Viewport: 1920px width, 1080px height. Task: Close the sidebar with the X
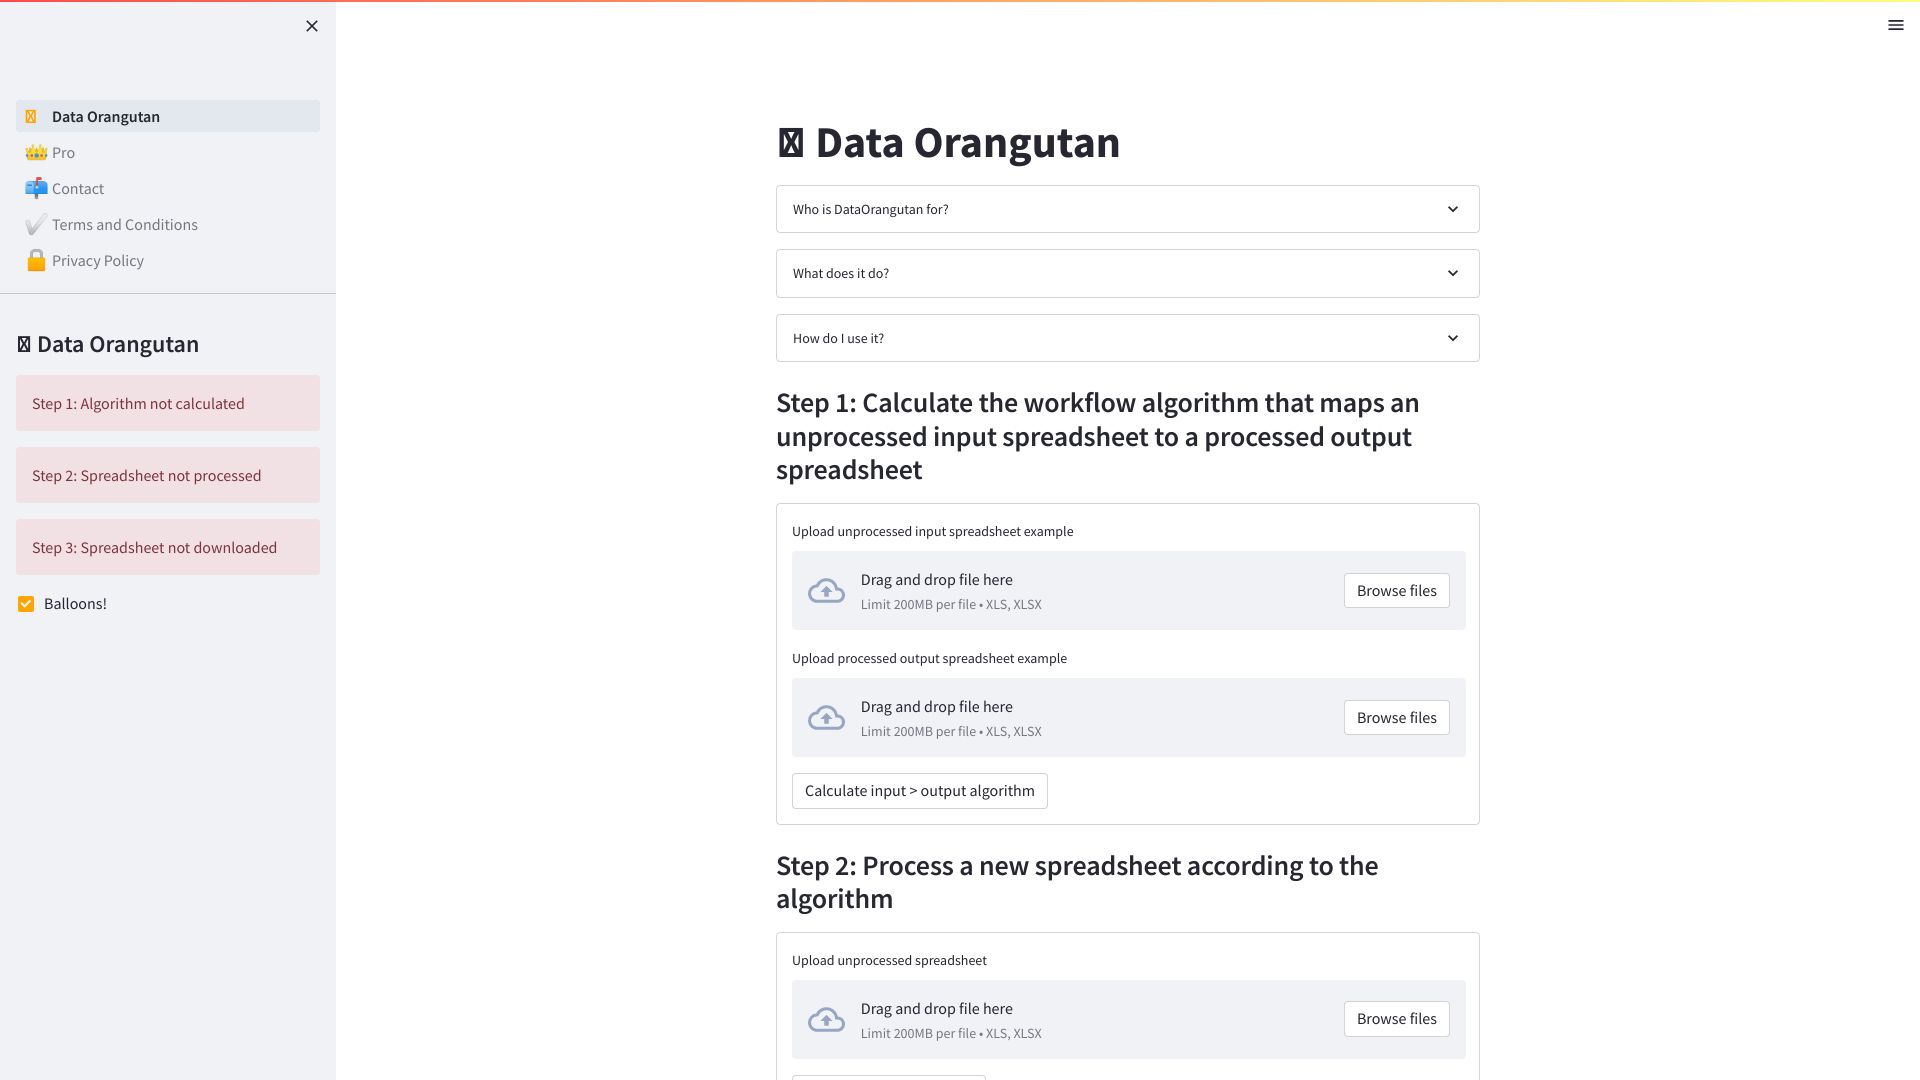(311, 26)
